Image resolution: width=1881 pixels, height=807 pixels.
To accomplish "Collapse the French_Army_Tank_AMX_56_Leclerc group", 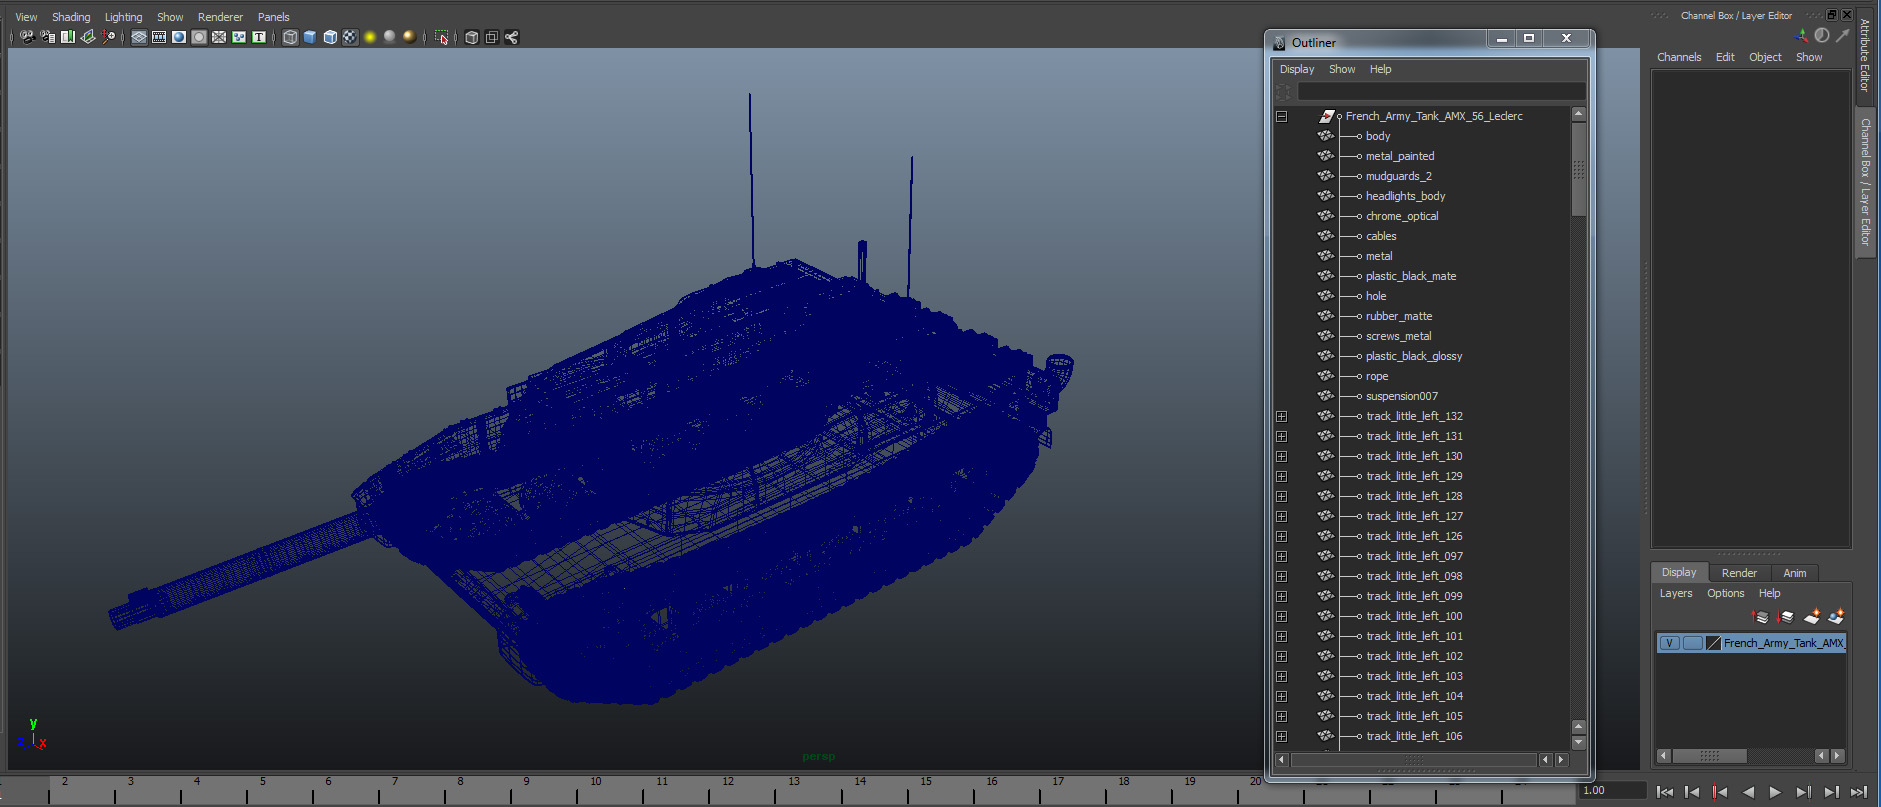I will 1281,116.
